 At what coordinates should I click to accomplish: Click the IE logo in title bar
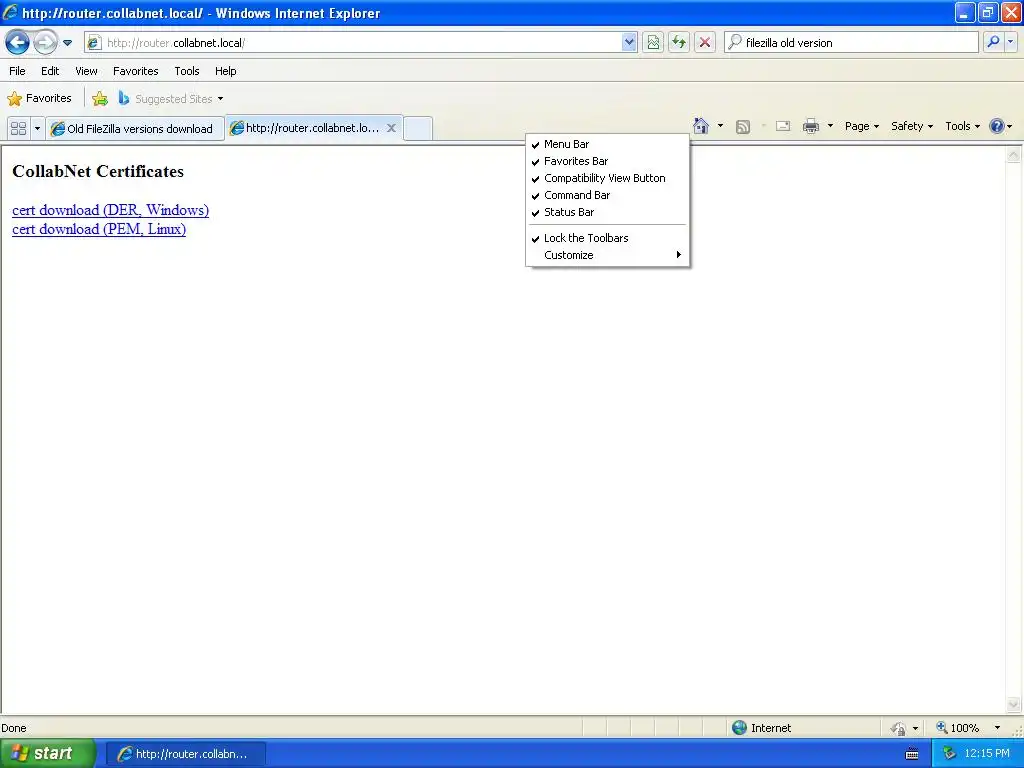pos(10,12)
